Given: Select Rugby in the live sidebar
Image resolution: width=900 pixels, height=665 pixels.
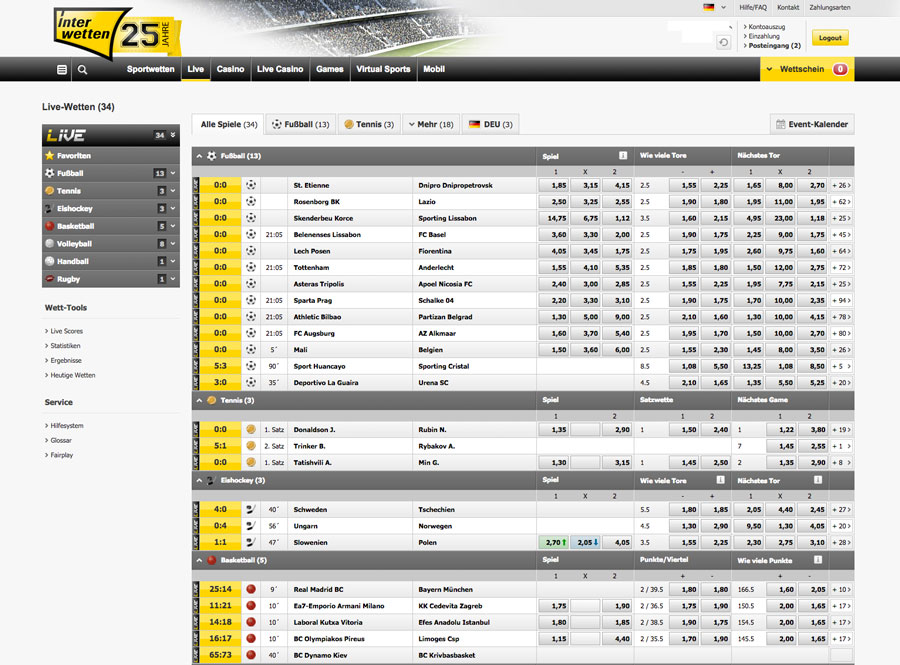Looking at the screenshot, I should (111, 279).
